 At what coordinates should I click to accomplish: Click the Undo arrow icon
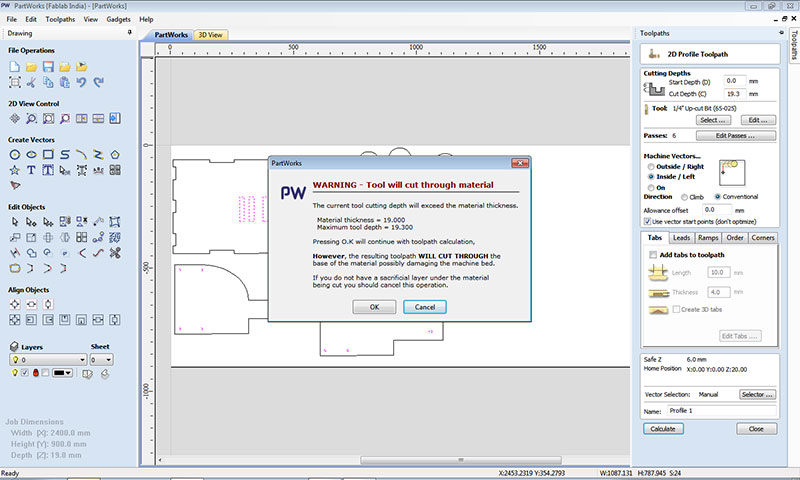click(x=81, y=82)
